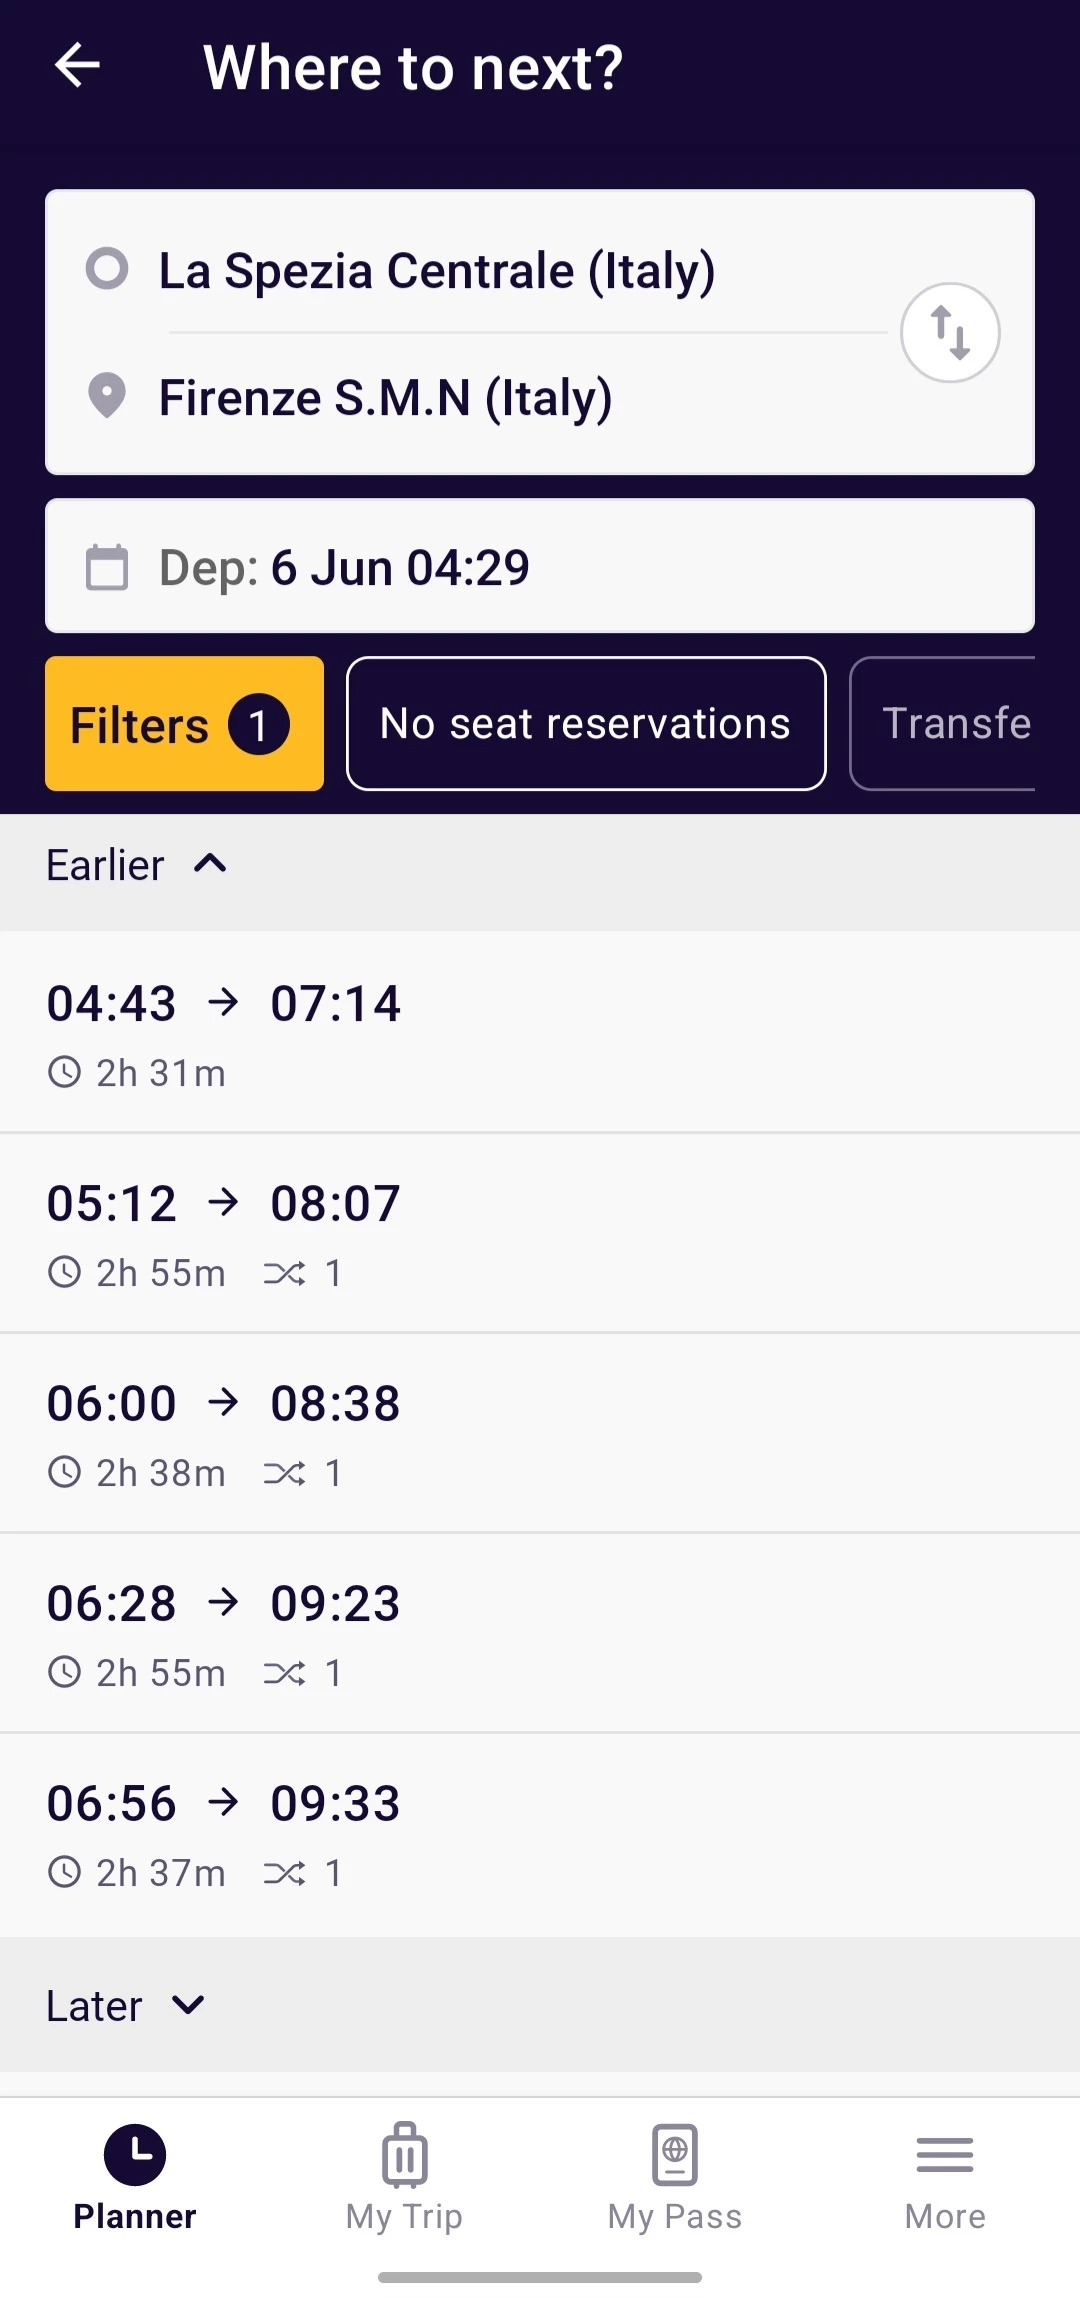The image size is (1080, 2298).
Task: Open the Filters panel
Action: click(184, 724)
